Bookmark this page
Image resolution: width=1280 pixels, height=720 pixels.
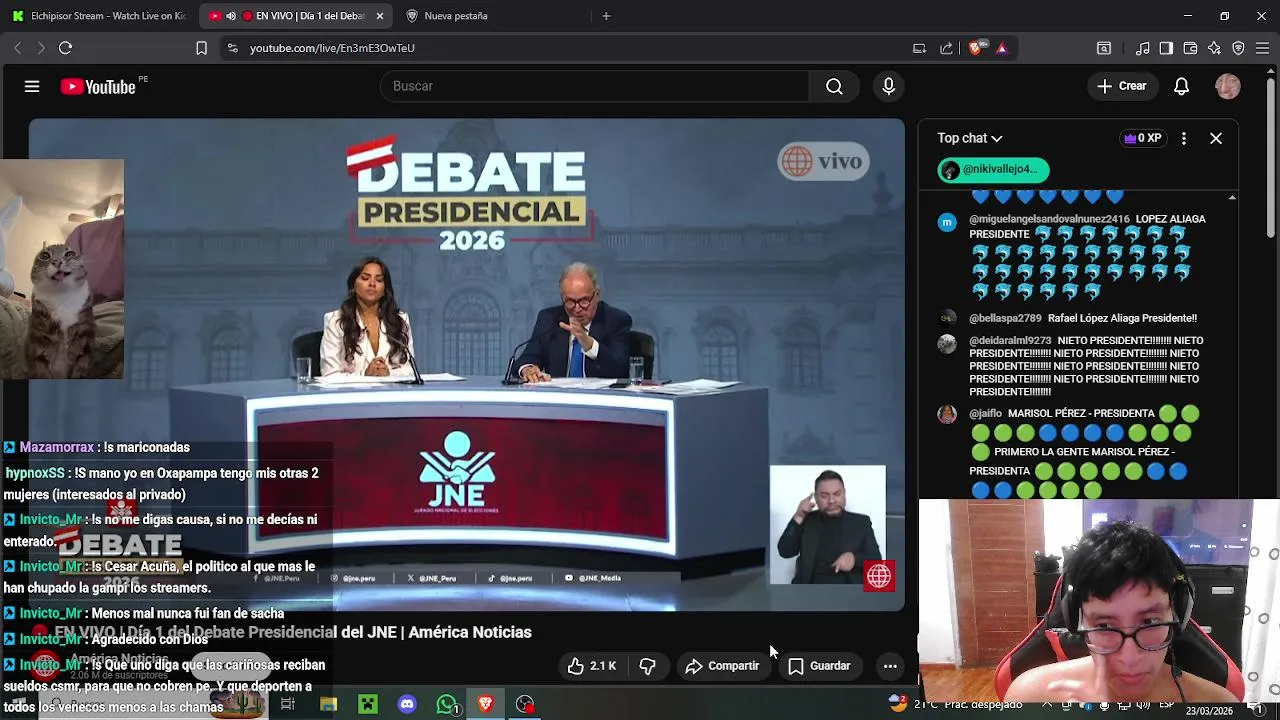click(x=201, y=48)
